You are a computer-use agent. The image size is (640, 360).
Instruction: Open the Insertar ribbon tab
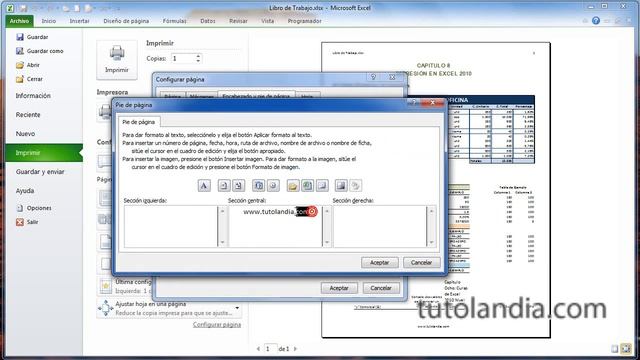click(79, 21)
